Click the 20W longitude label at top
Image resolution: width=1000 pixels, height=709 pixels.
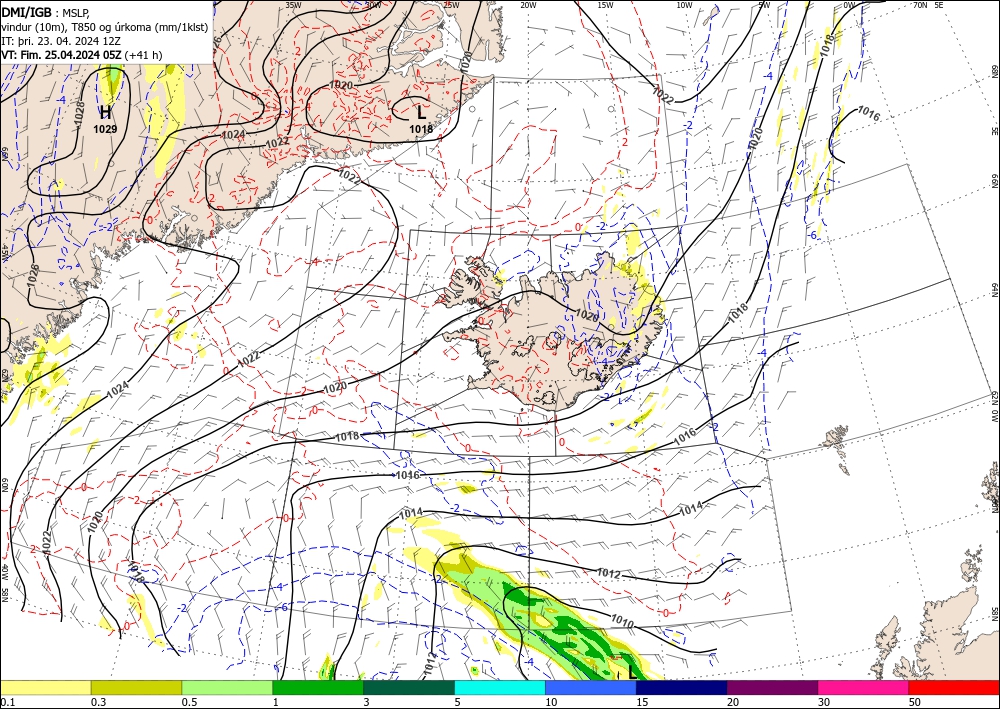(527, 5)
